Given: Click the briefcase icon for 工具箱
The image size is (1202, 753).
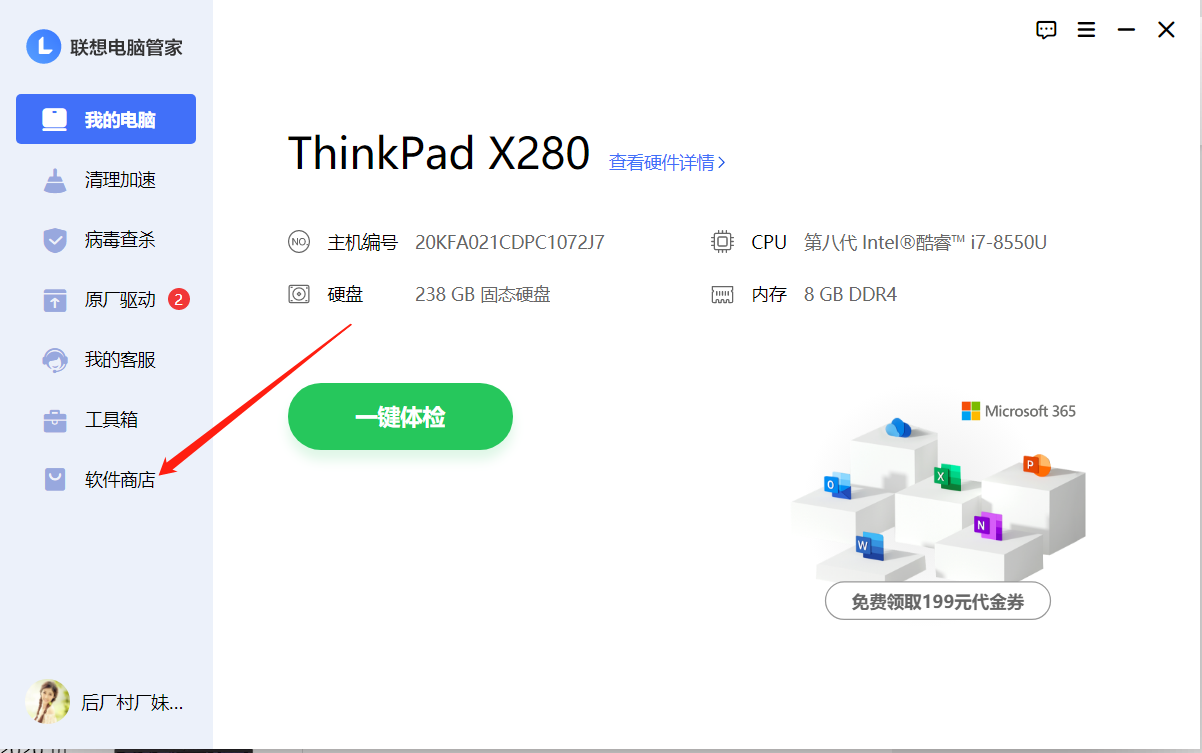Looking at the screenshot, I should coord(55,420).
